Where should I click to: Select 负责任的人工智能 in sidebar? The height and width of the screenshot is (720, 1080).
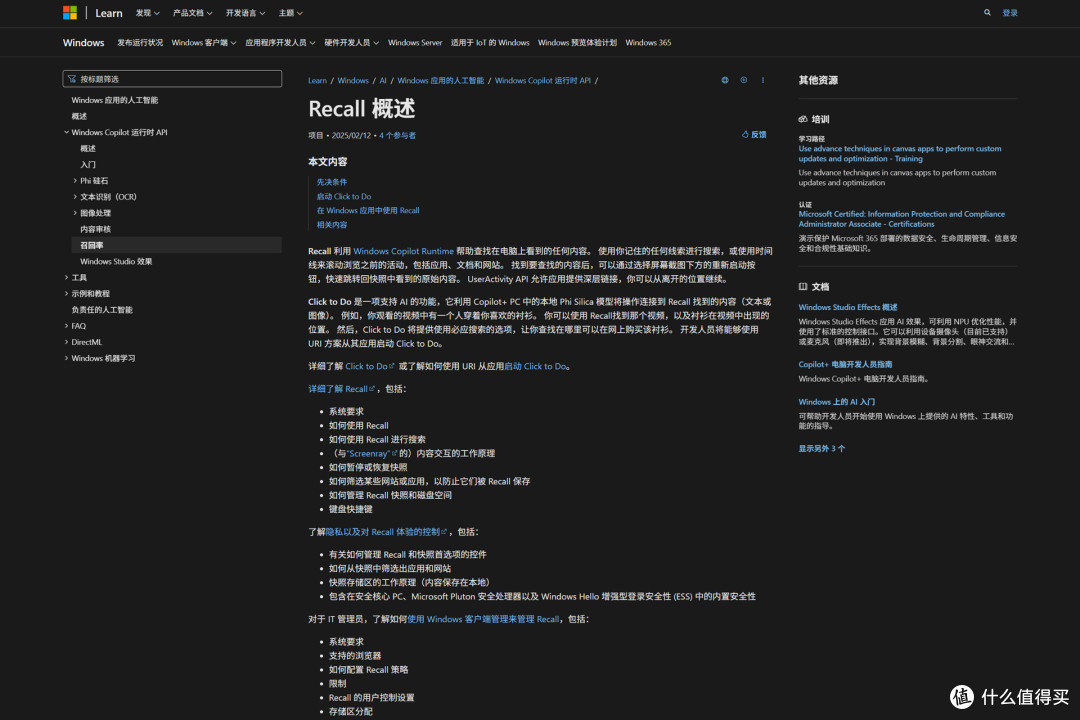(102, 310)
